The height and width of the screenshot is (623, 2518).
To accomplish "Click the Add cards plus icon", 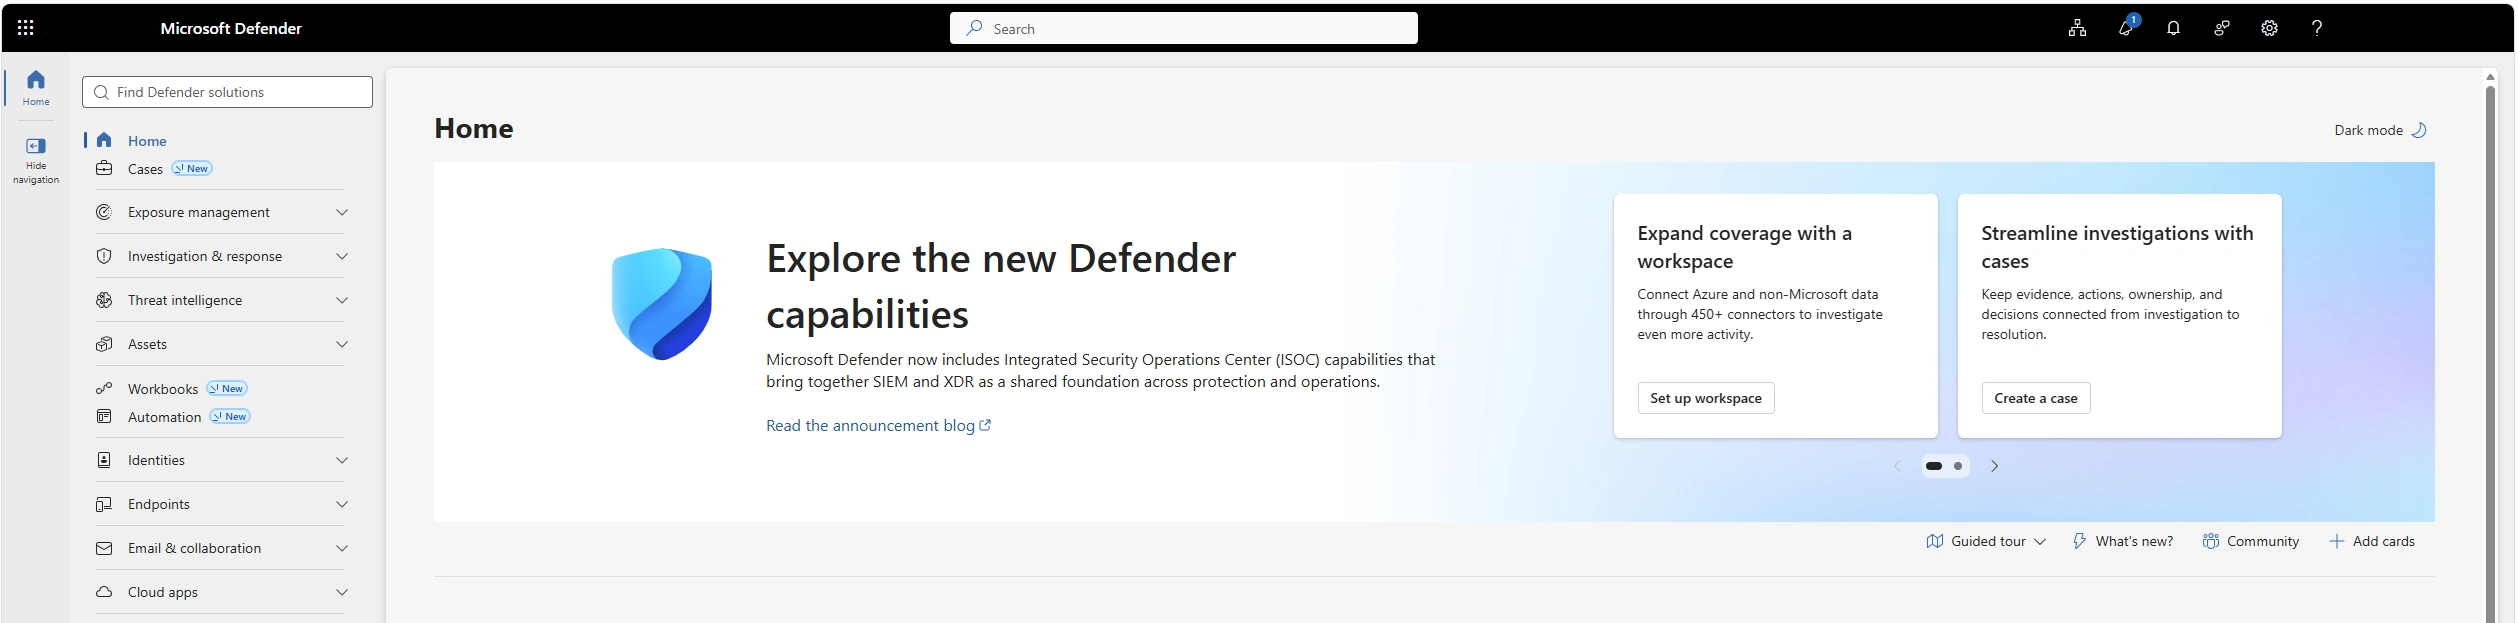I will pyautogui.click(x=2336, y=541).
